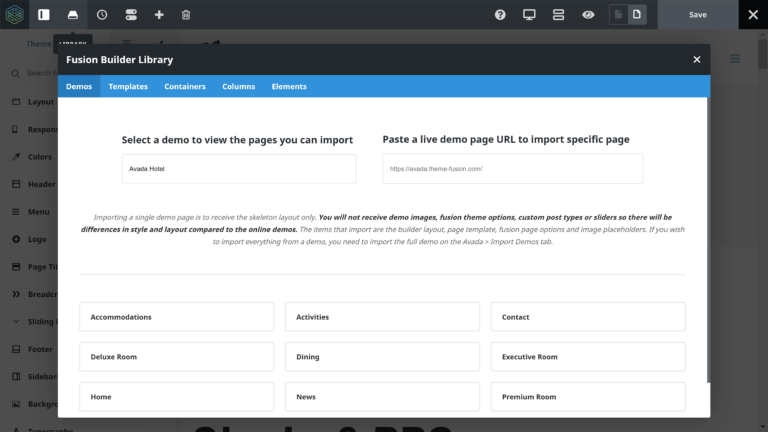This screenshot has height=432, width=768.
Task: Close the Fusion Builder Library dialog
Action: tap(696, 59)
